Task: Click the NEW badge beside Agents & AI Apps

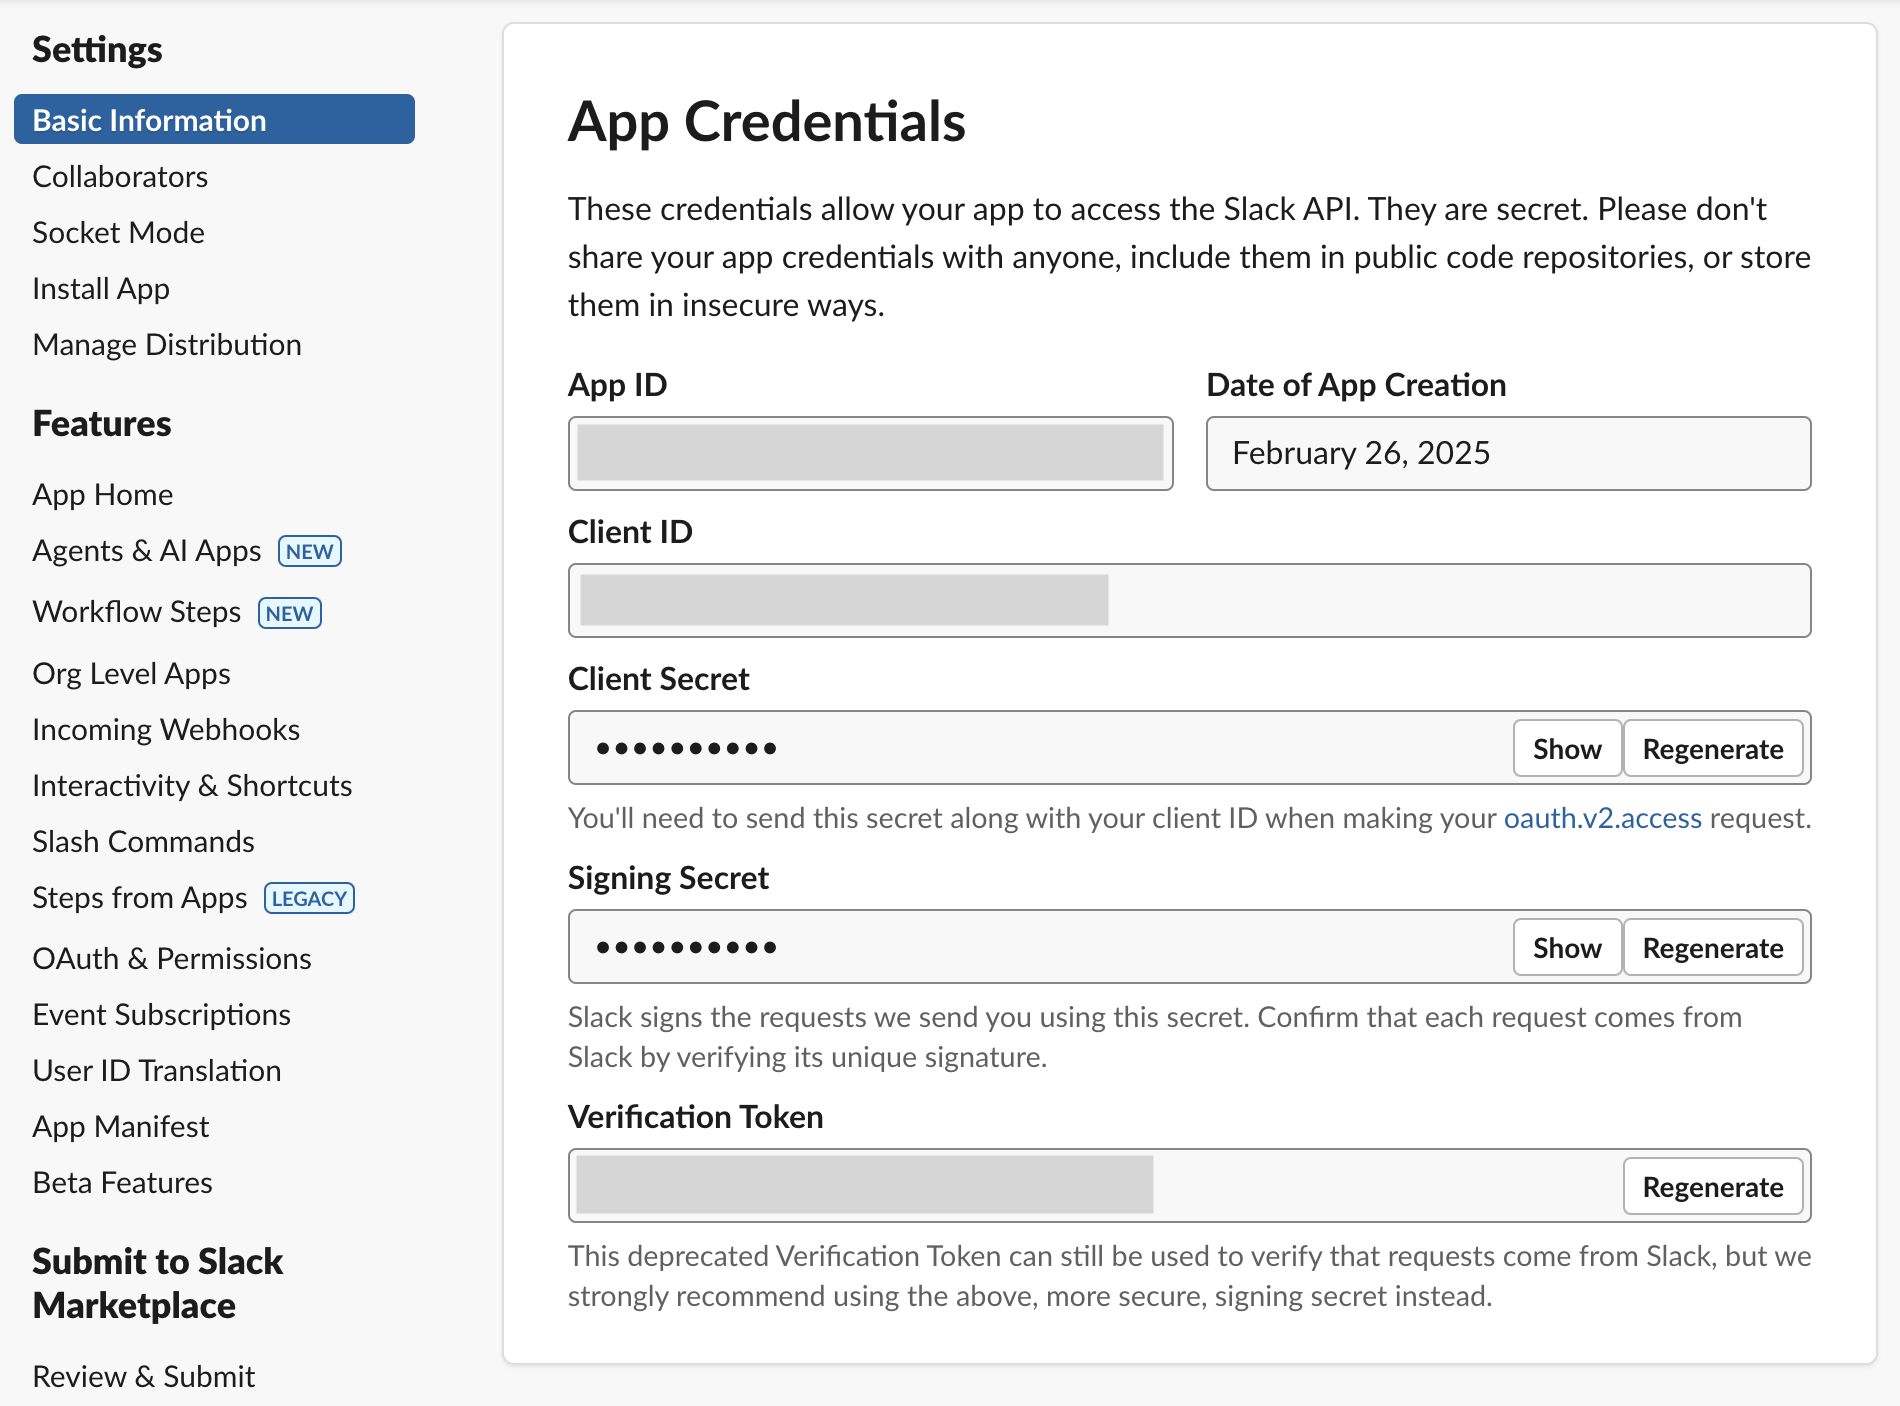Action: (310, 552)
